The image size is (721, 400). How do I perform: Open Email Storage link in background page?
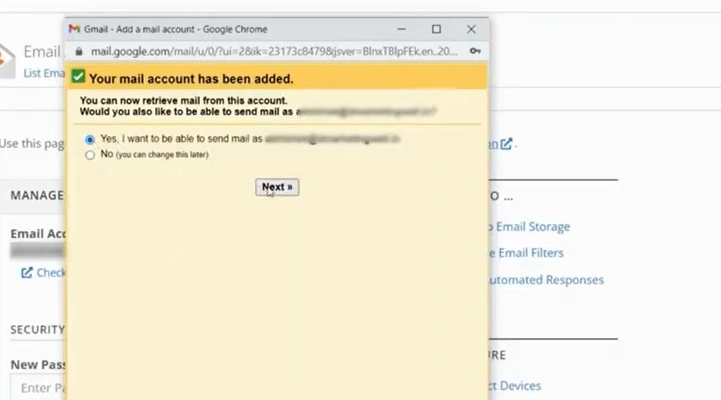(x=529, y=227)
